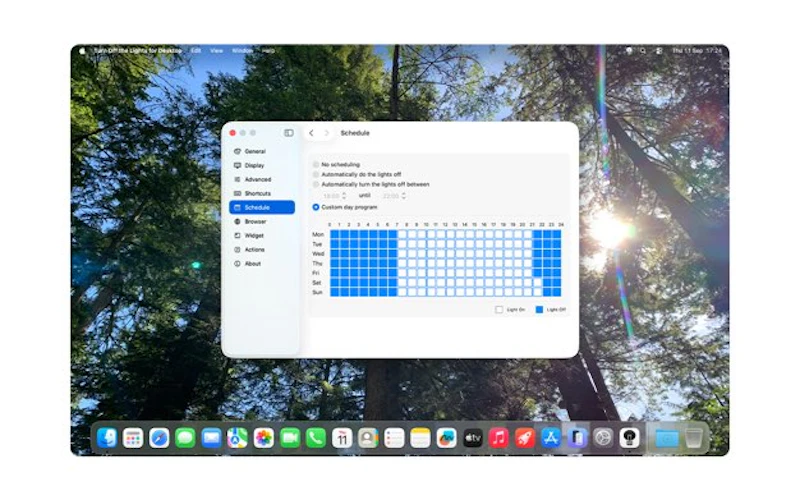Screen dimensions: 800x500
Task: Open the About section in the sidebar
Action: coord(262,264)
